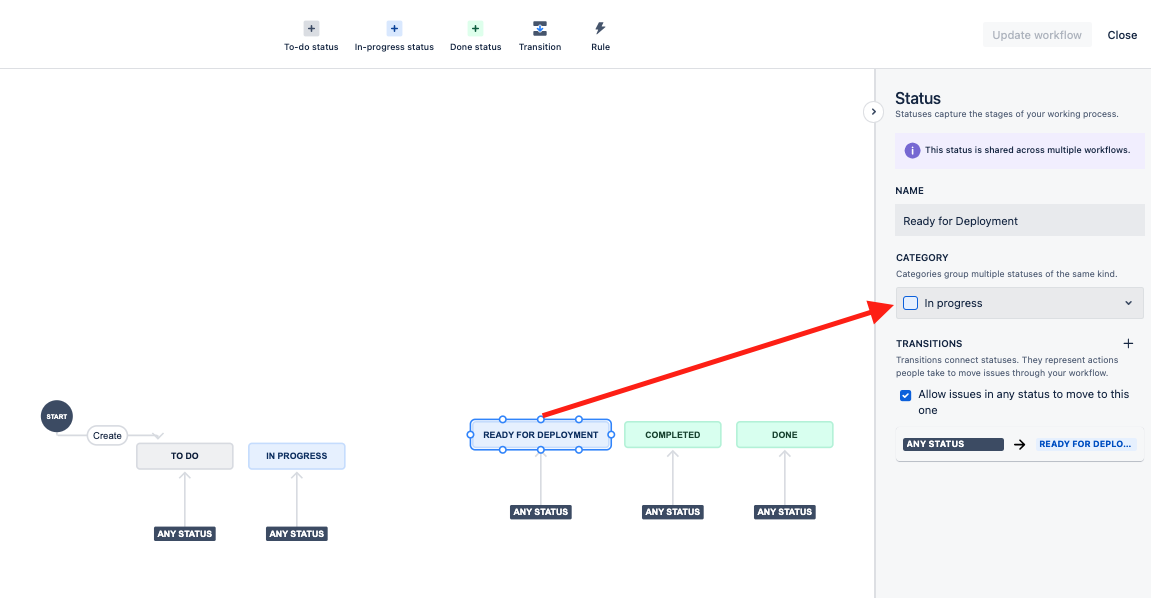Click the Name field showing Ready for Deployment
Viewport: 1151px width, 598px height.
1019,220
